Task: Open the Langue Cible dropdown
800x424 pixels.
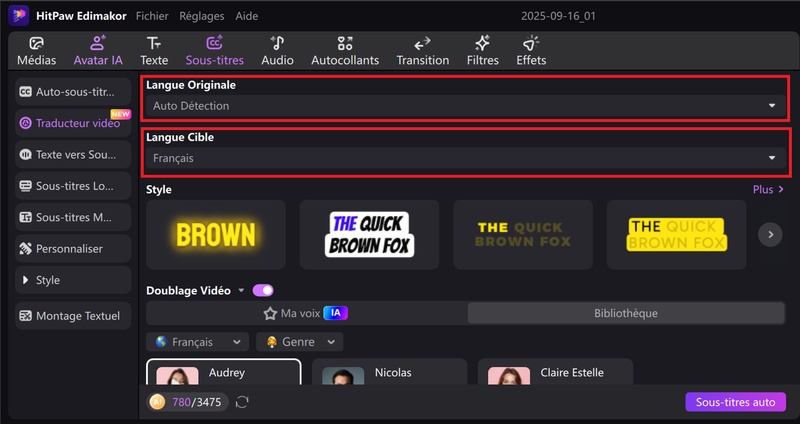Action: [465, 158]
